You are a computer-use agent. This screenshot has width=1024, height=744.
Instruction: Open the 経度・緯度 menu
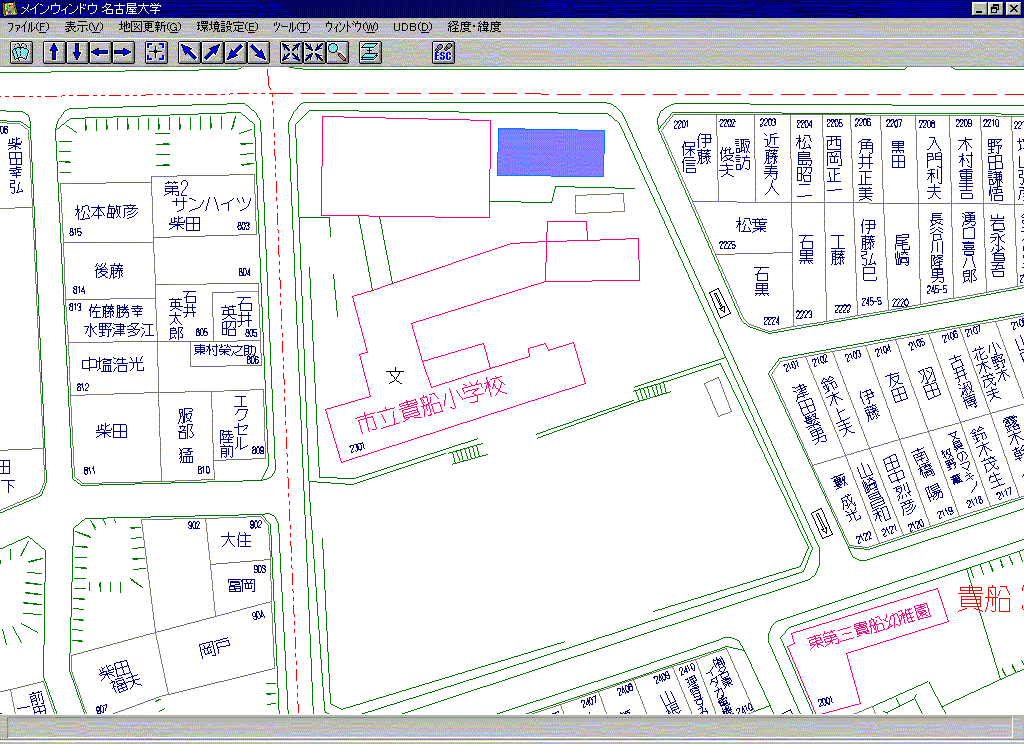click(x=475, y=27)
